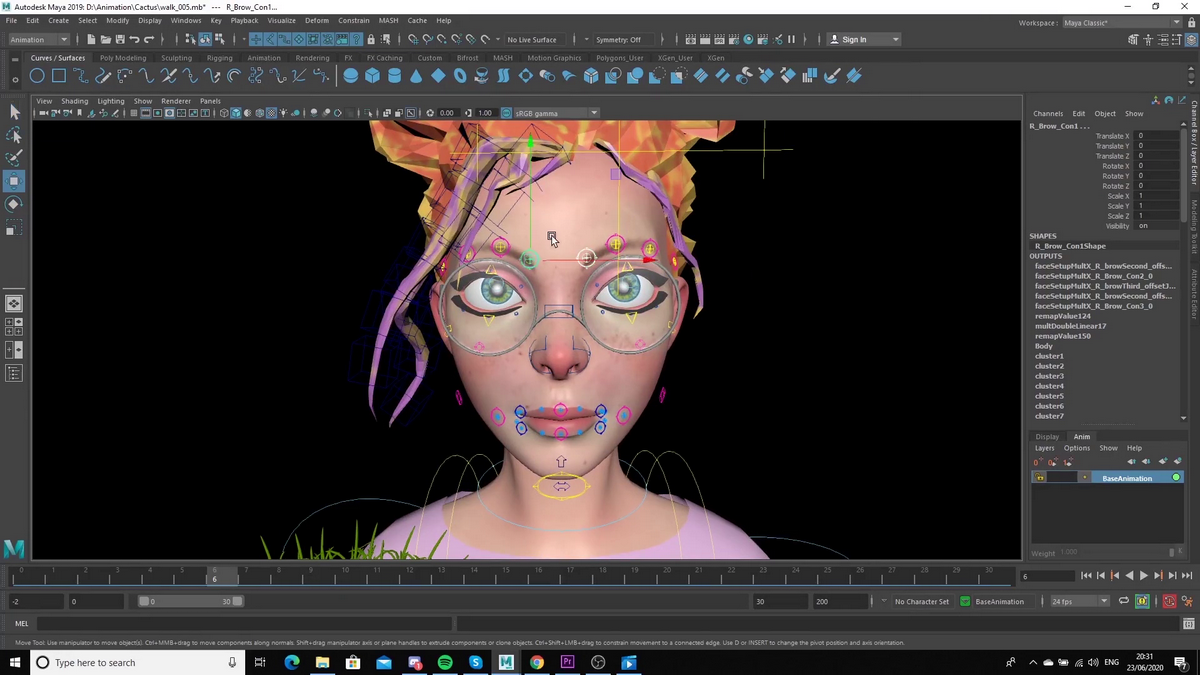Viewport: 1200px width, 675px height.
Task: Click the pause Viewport icon
Action: (791, 40)
